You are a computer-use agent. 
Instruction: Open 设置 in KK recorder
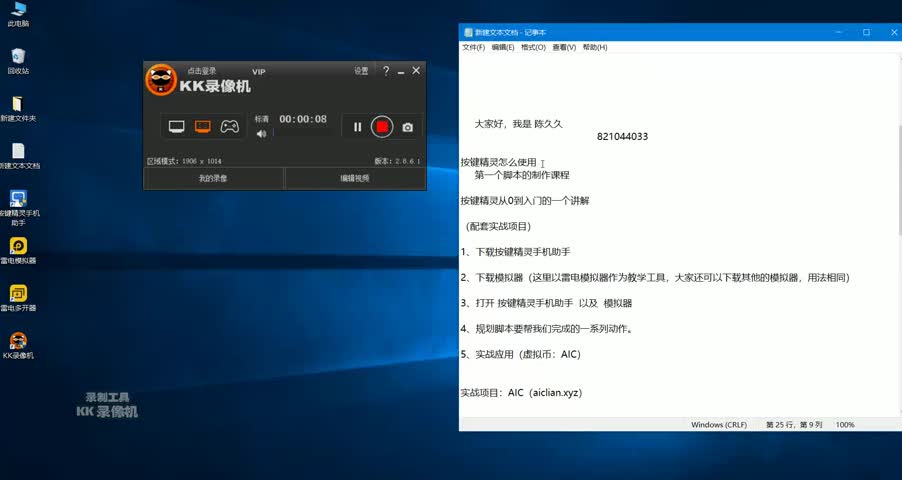[361, 71]
